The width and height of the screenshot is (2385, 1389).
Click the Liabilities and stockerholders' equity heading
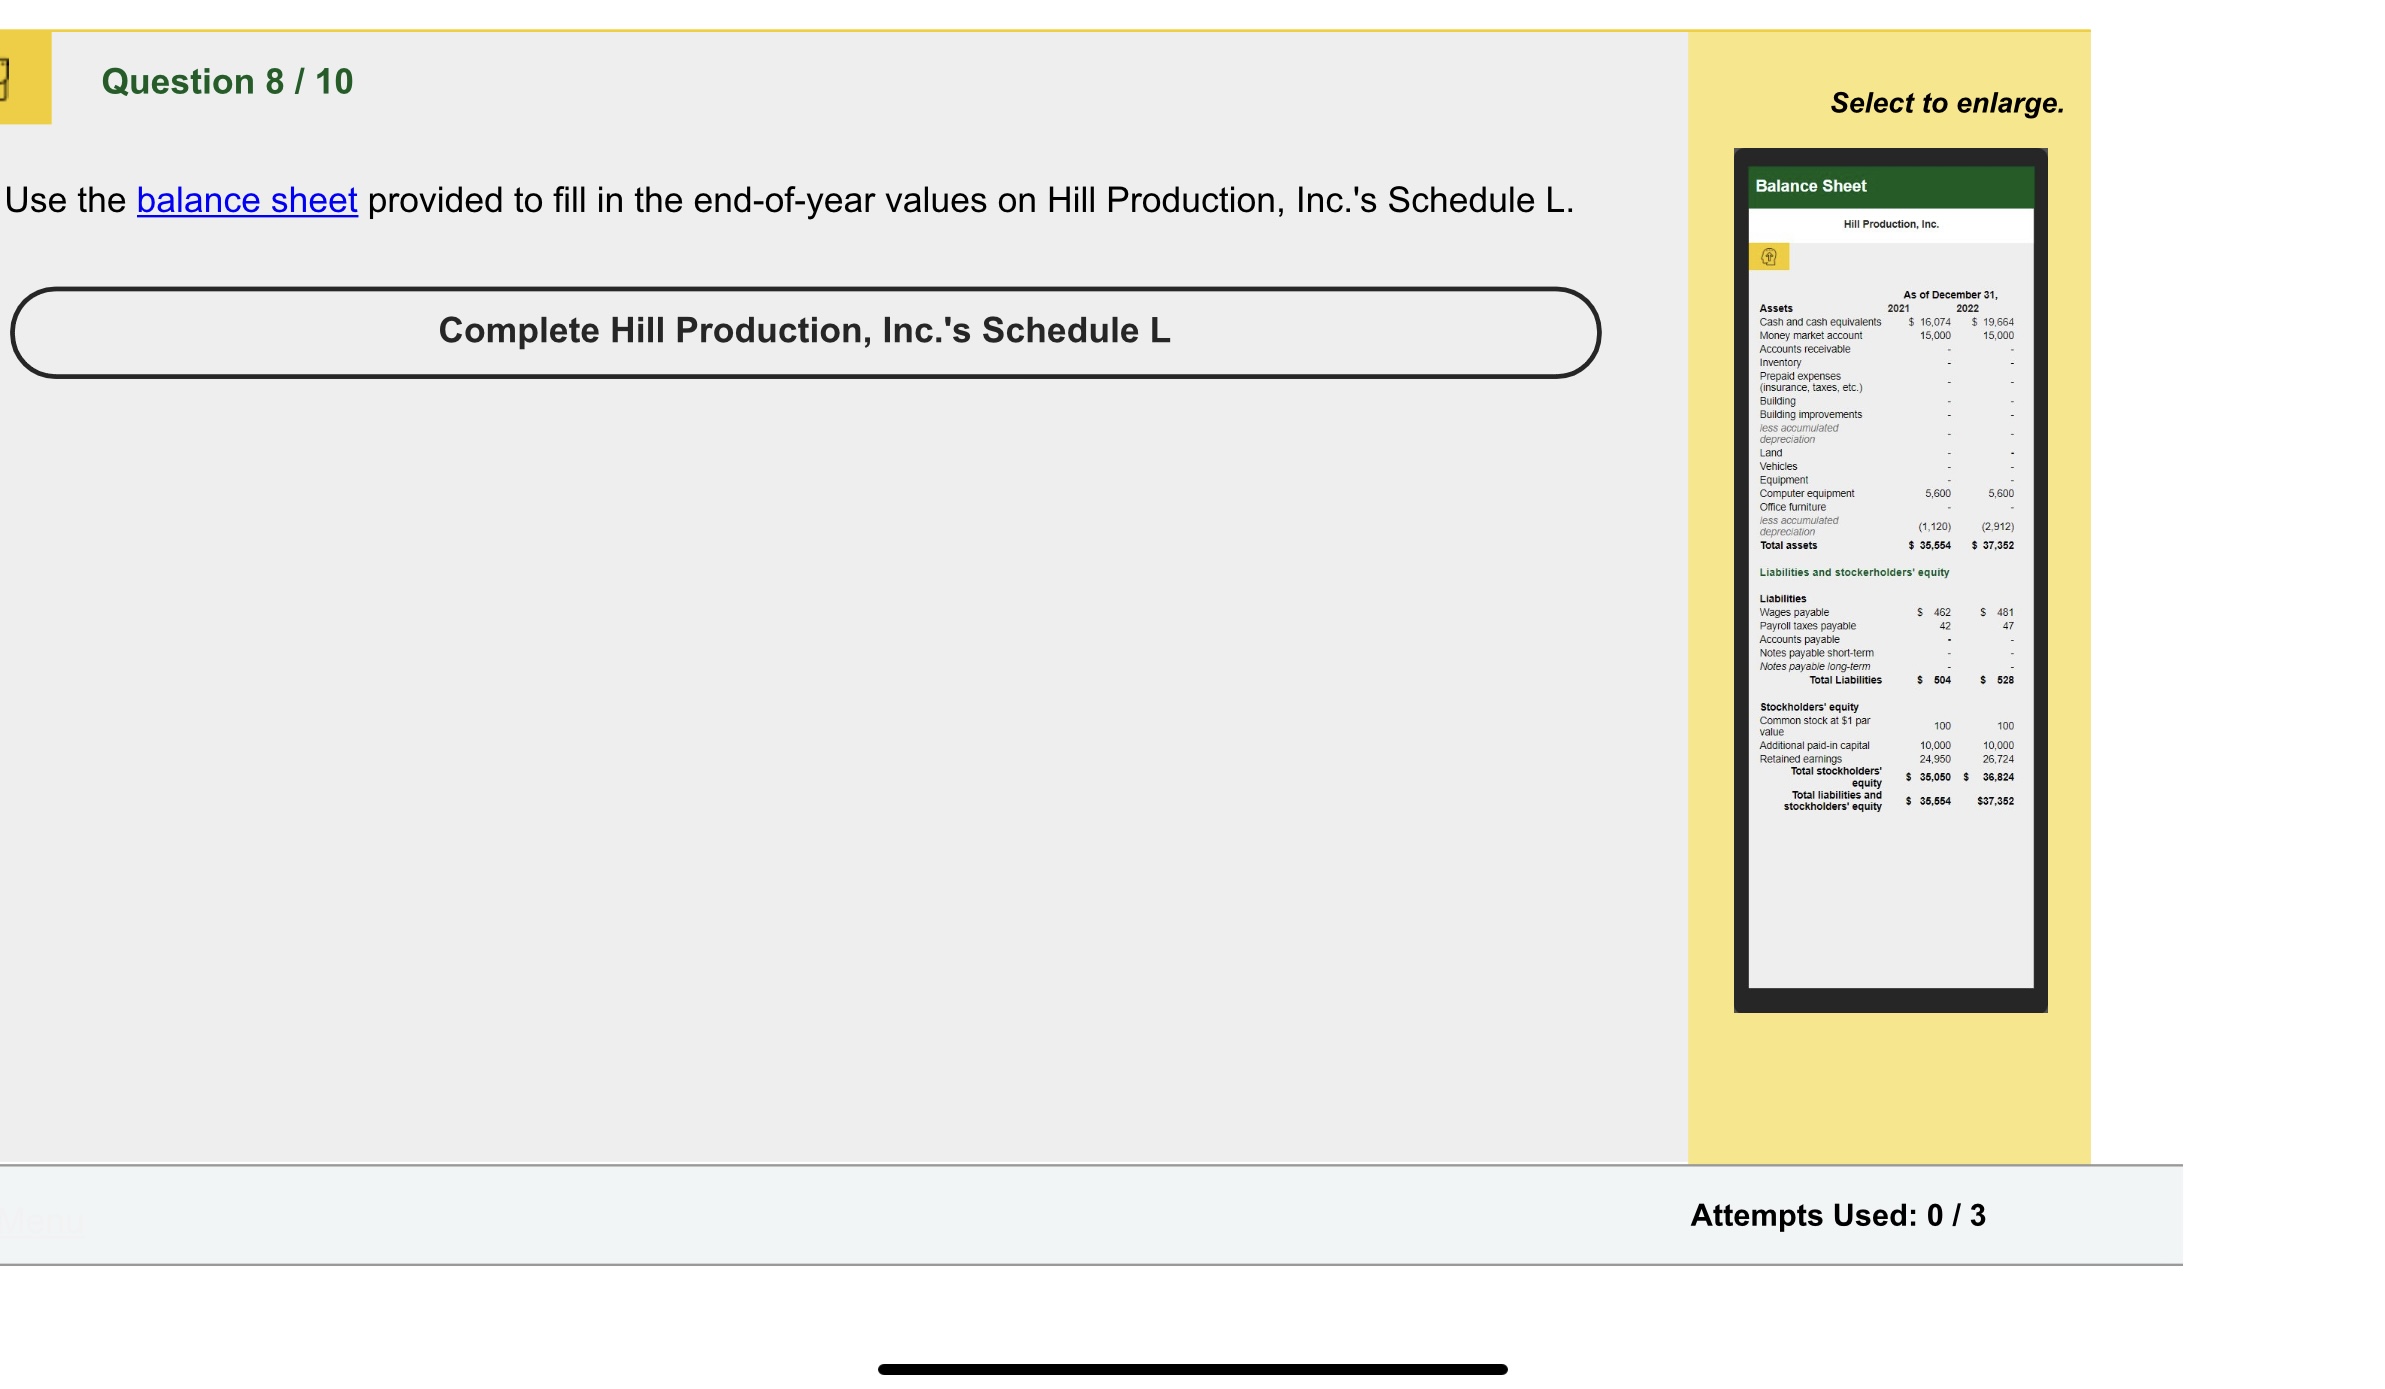pyautogui.click(x=1854, y=572)
